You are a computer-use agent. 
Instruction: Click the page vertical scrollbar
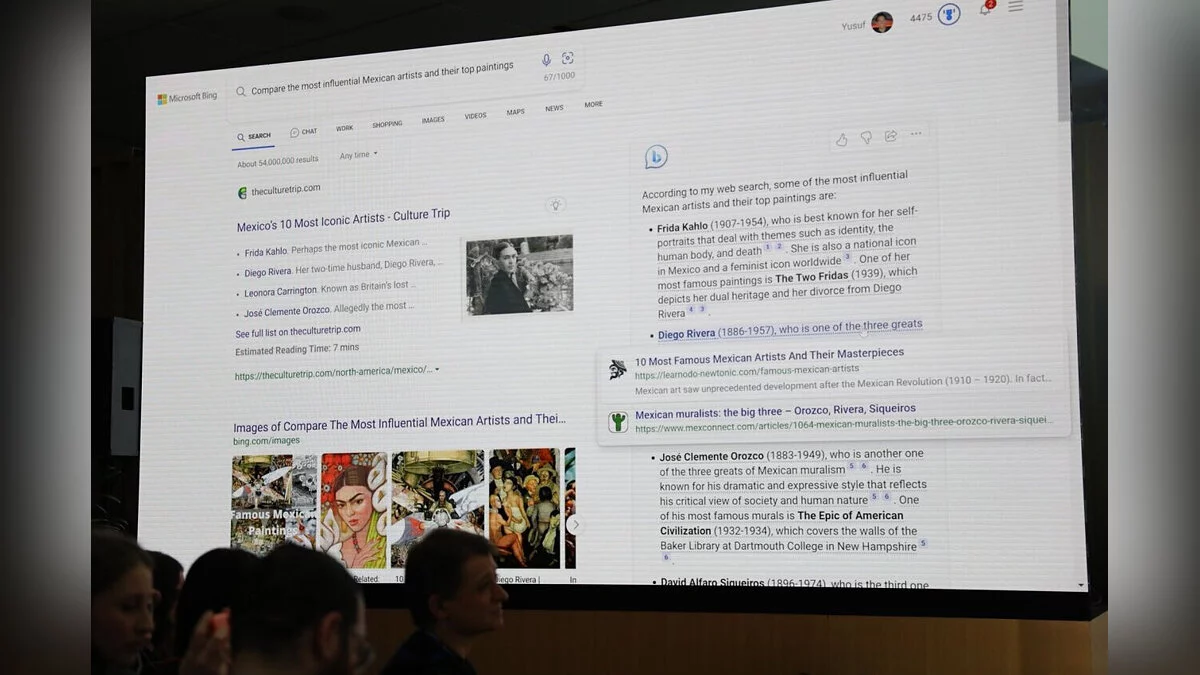[x=1063, y=60]
